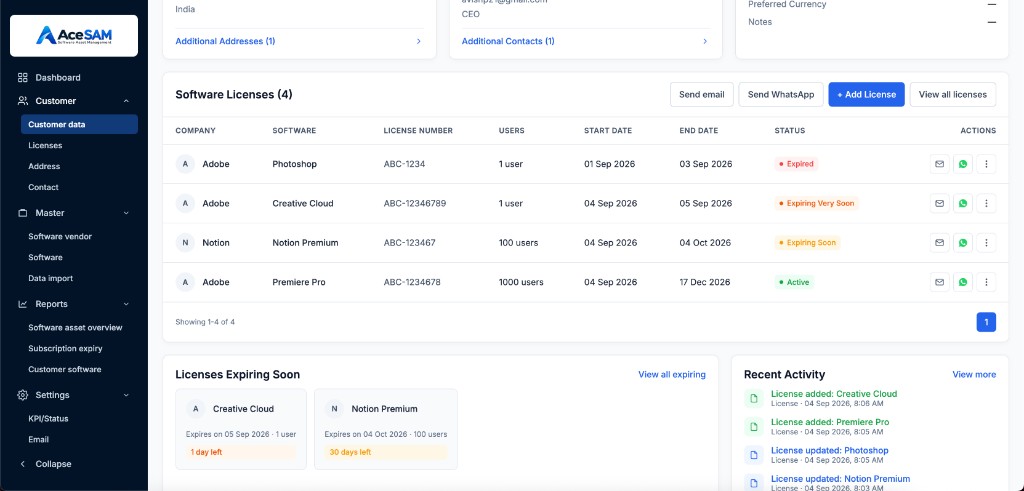The image size is (1024, 491).
Task: Toggle the Master section chevron
Action: point(126,213)
